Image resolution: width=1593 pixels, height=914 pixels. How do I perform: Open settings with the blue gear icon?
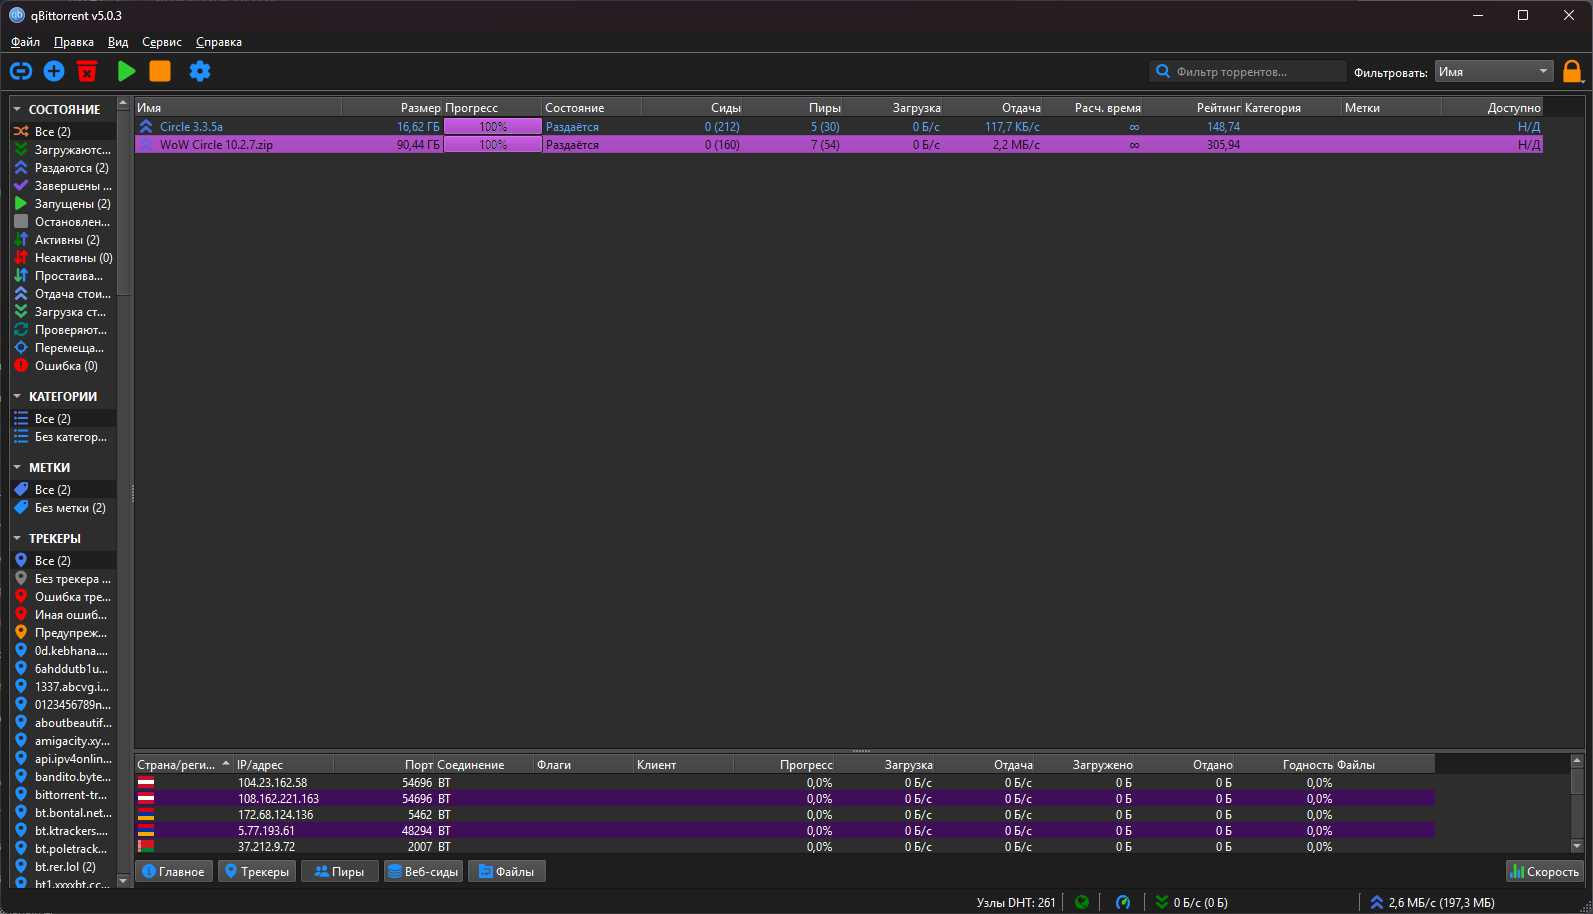click(200, 71)
